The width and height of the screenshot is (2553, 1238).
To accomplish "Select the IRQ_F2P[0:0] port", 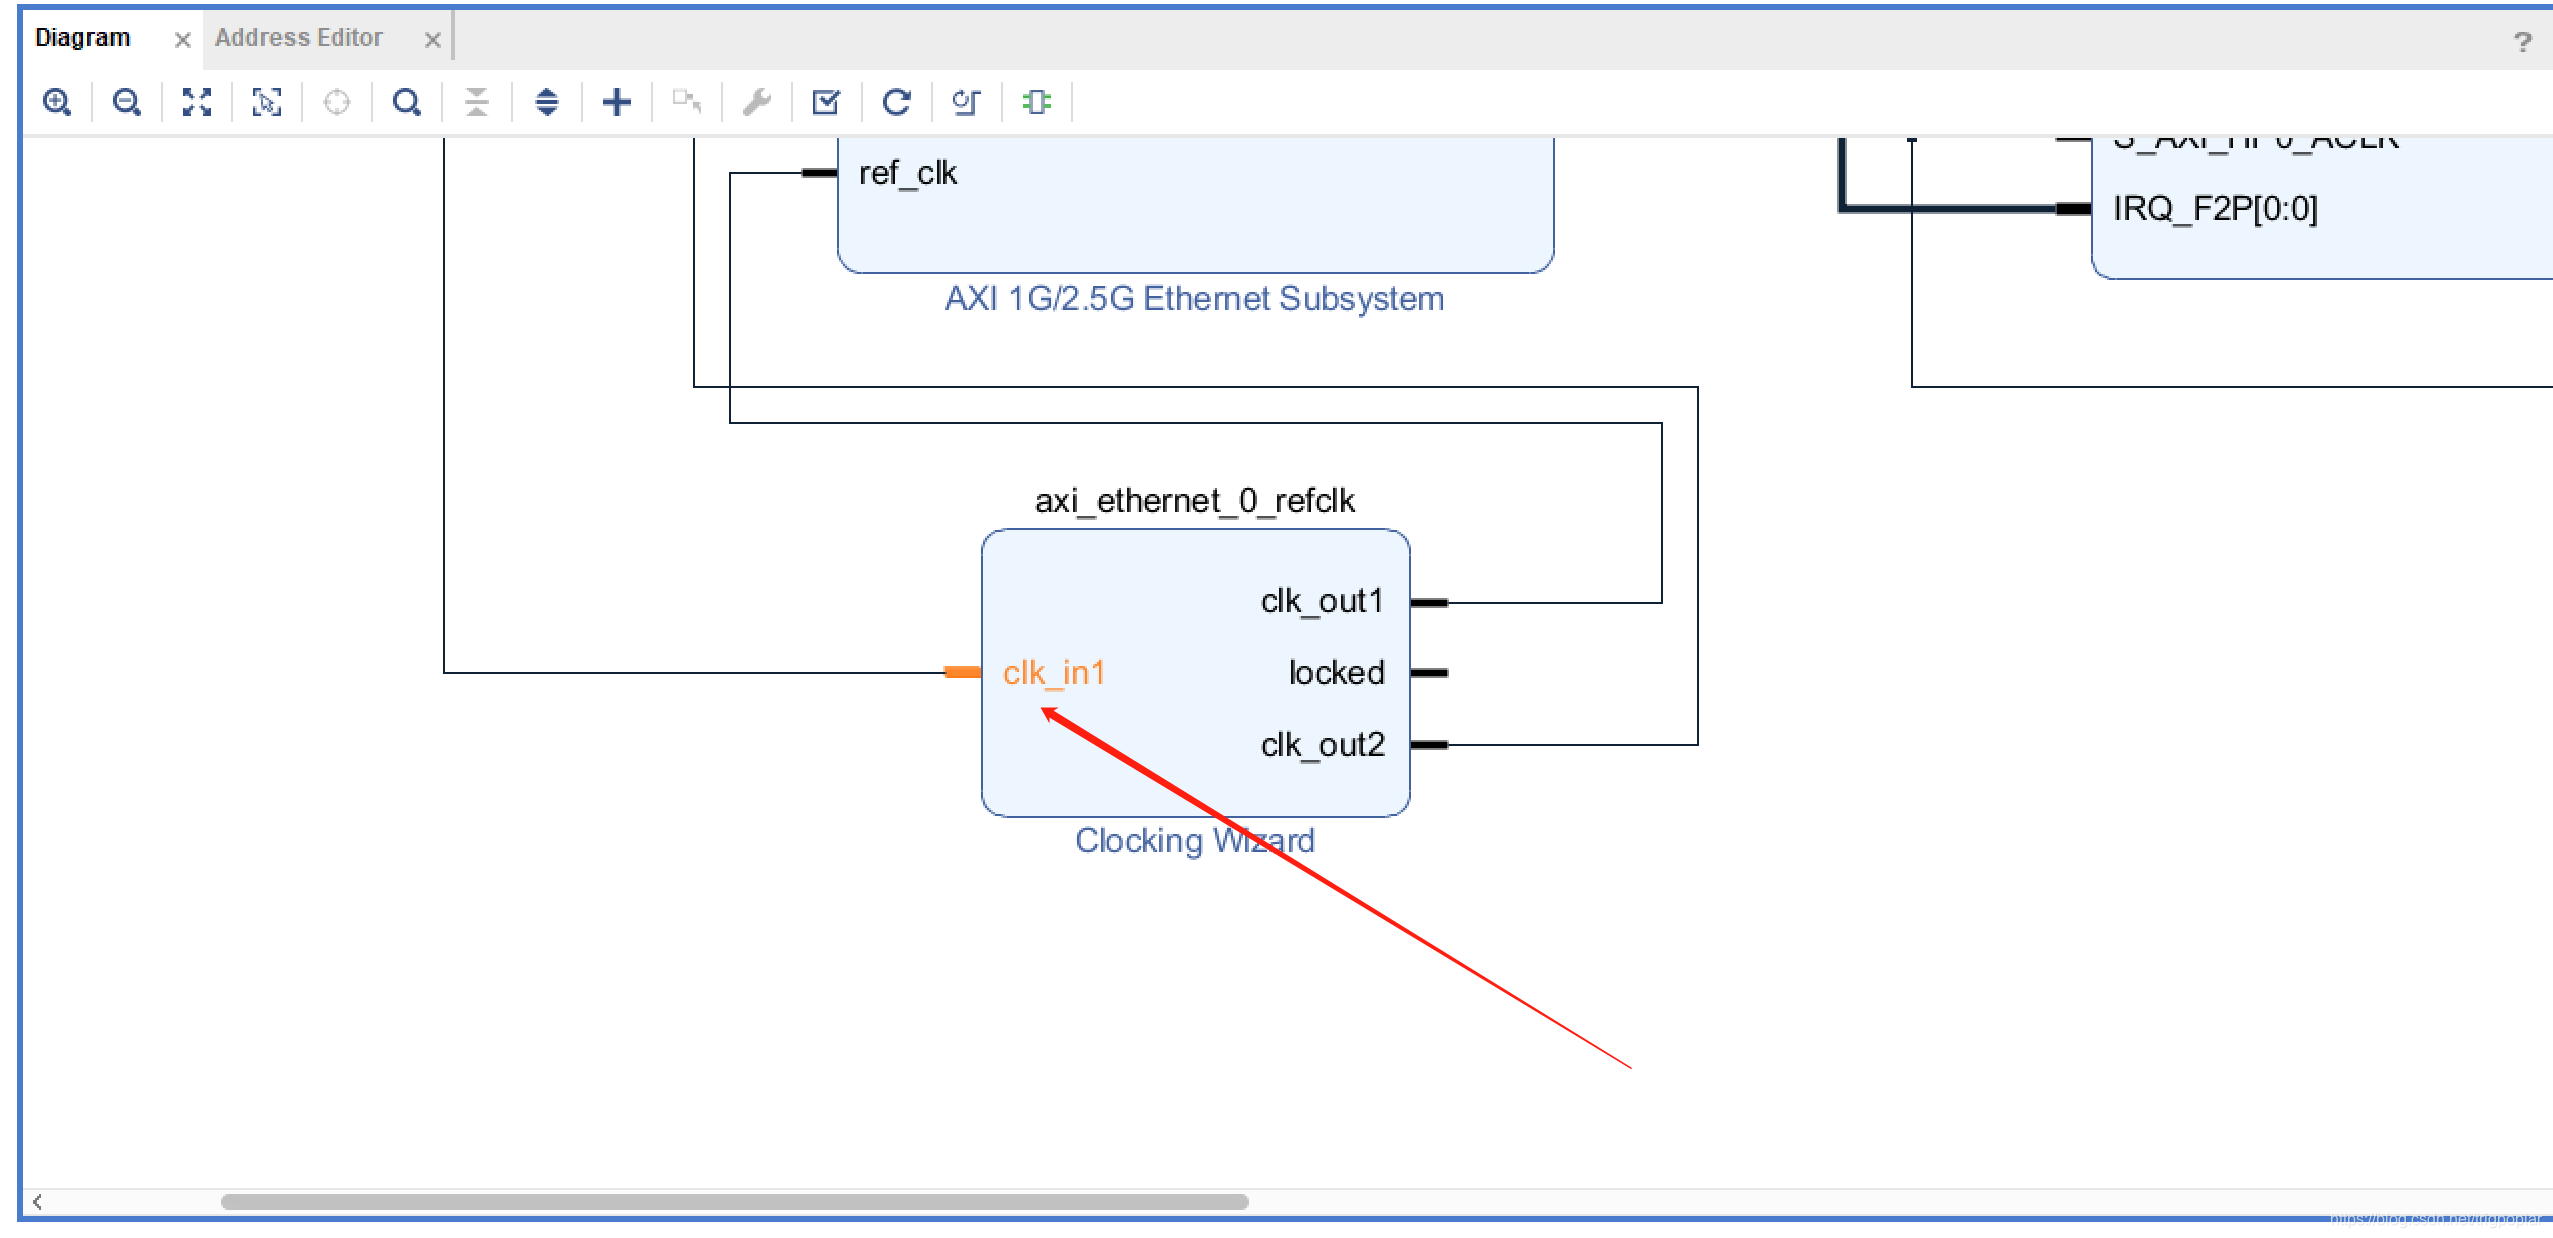I will click(x=2215, y=208).
